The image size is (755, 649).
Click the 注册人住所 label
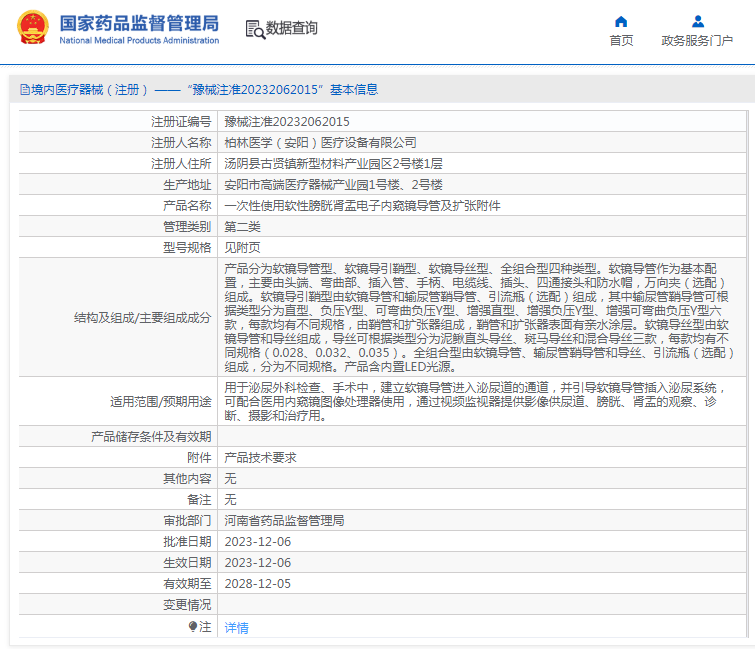coord(181,164)
